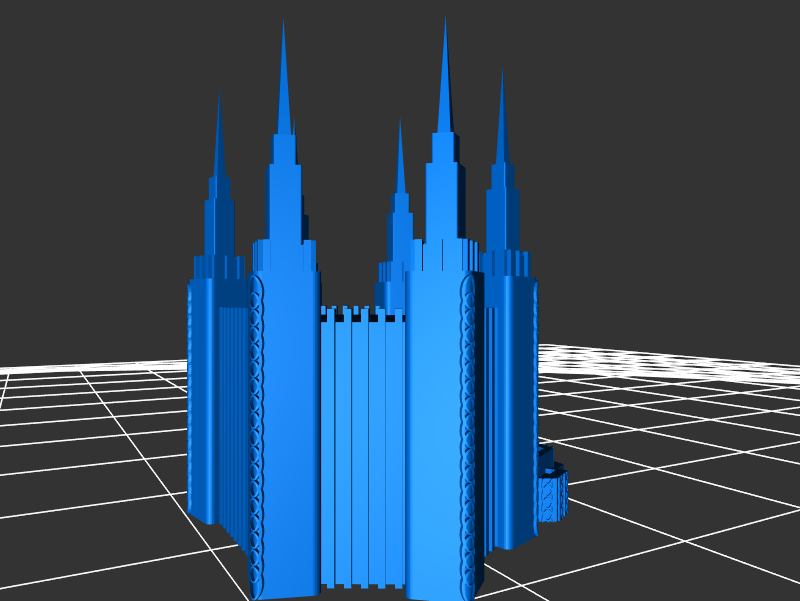Click the chain ornament on front-right tower
The width and height of the screenshot is (800, 601).
tap(467, 430)
